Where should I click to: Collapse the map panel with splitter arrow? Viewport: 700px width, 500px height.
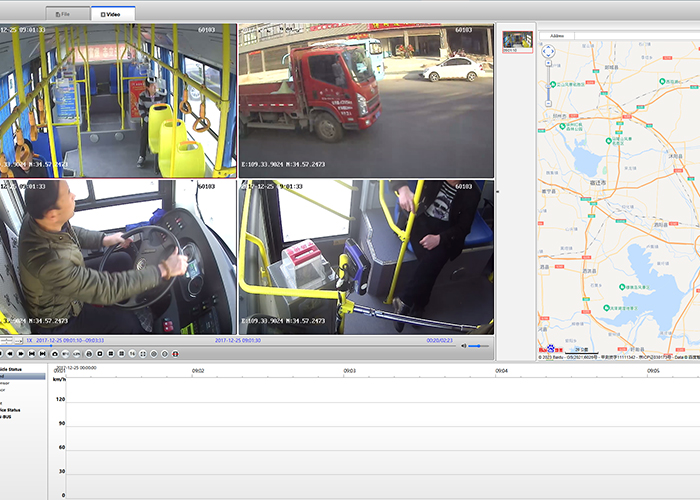pos(497,192)
